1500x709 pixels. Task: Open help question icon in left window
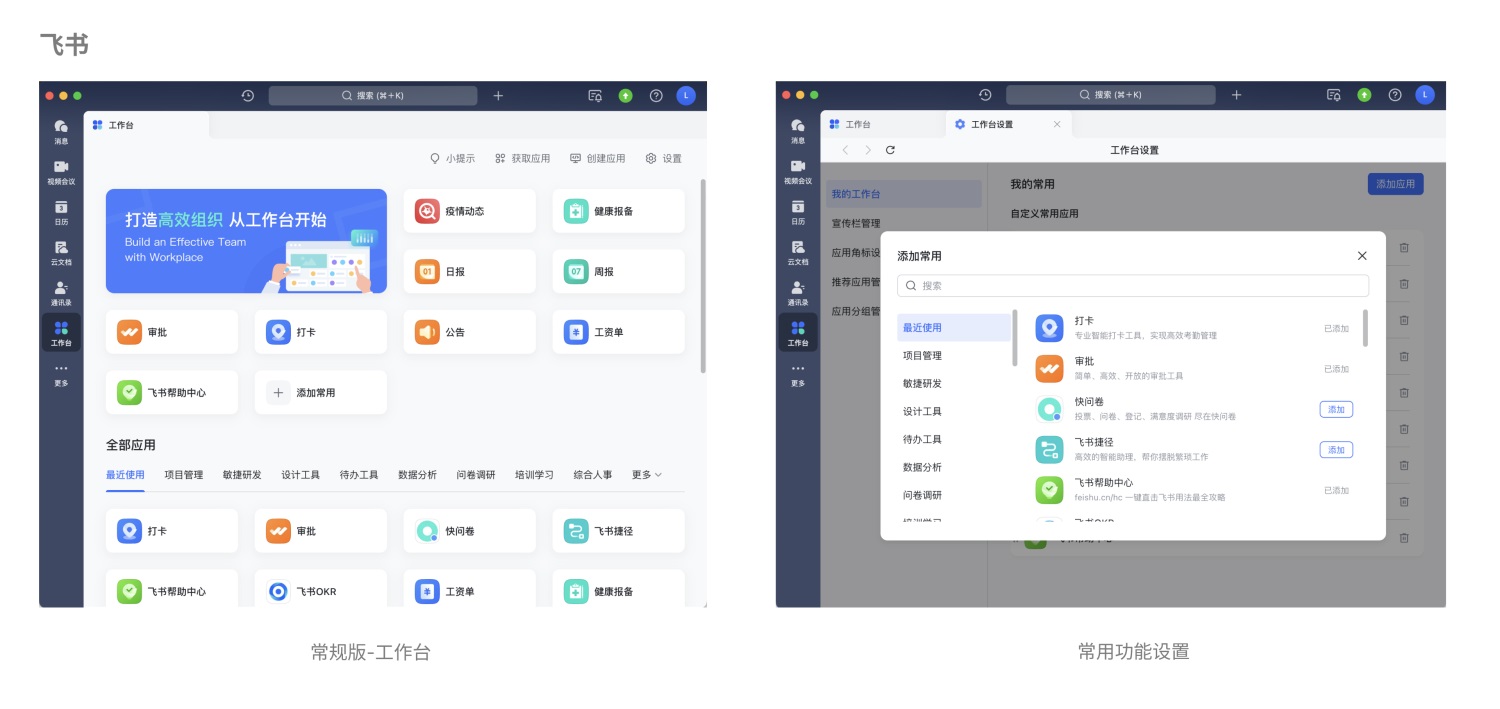pyautogui.click(x=656, y=96)
